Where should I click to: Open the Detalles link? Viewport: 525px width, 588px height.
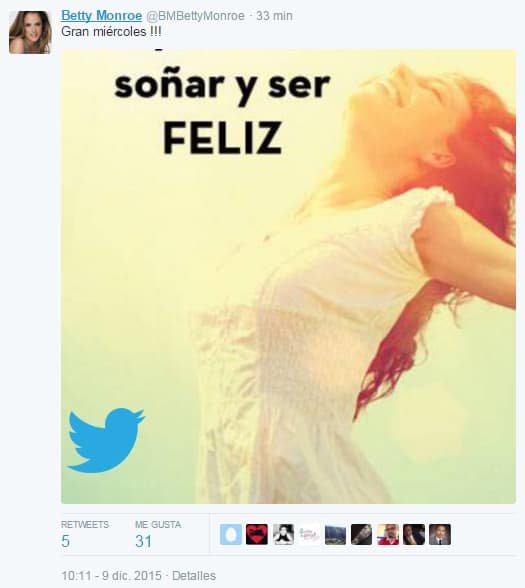[x=194, y=576]
